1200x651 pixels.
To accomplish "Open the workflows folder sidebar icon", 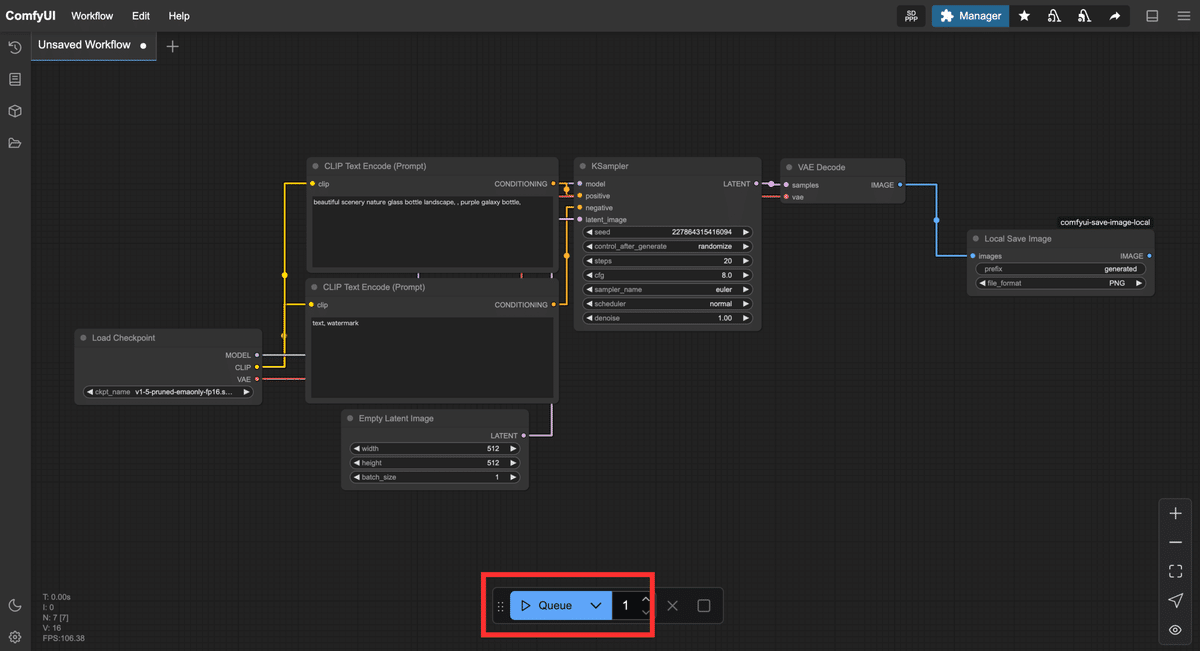I will [x=15, y=143].
